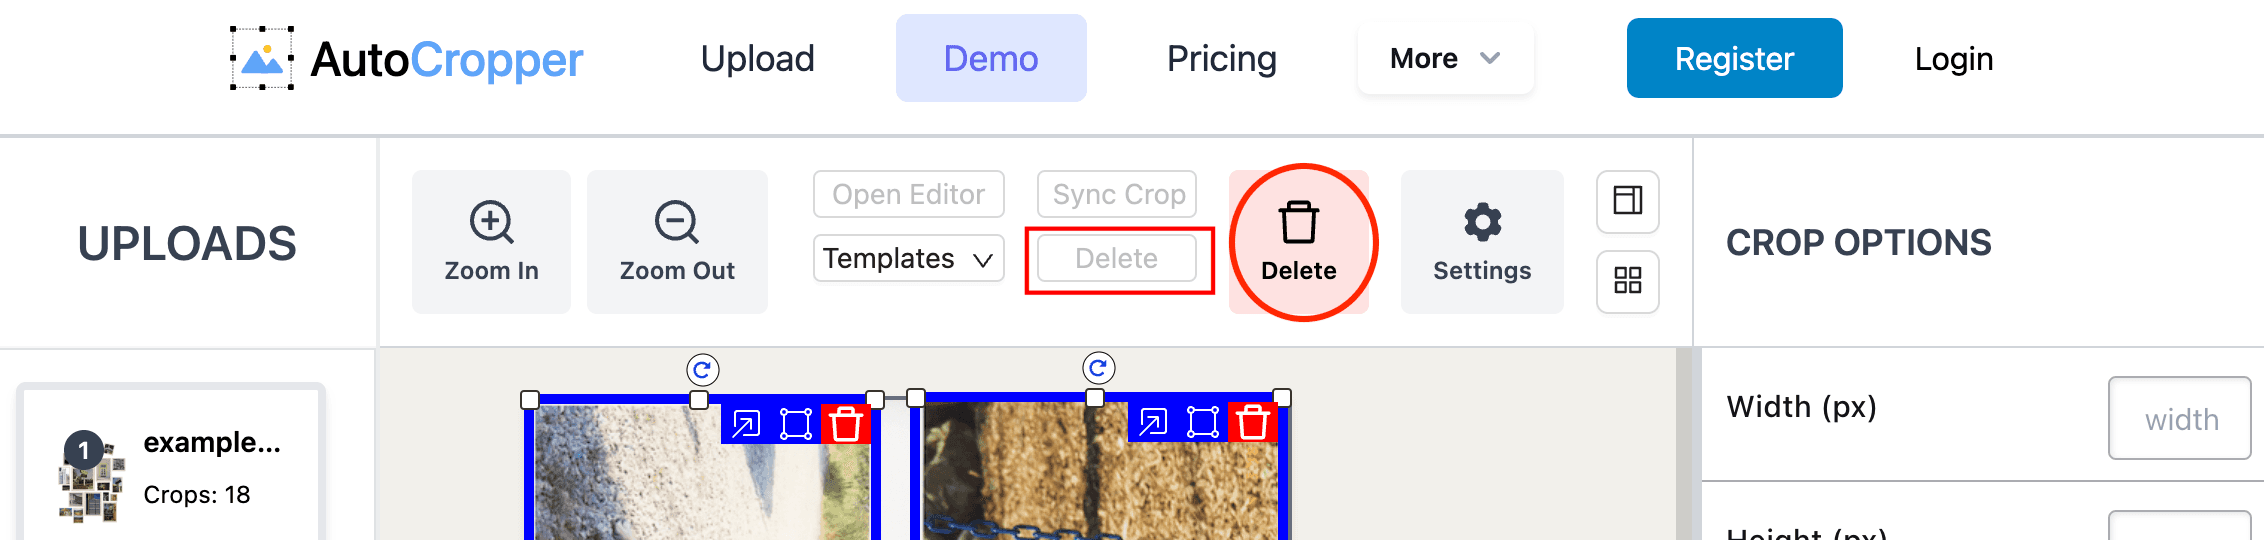This screenshot has height=540, width=2264.
Task: Click the Zoom In magnifier icon
Action: click(x=491, y=222)
